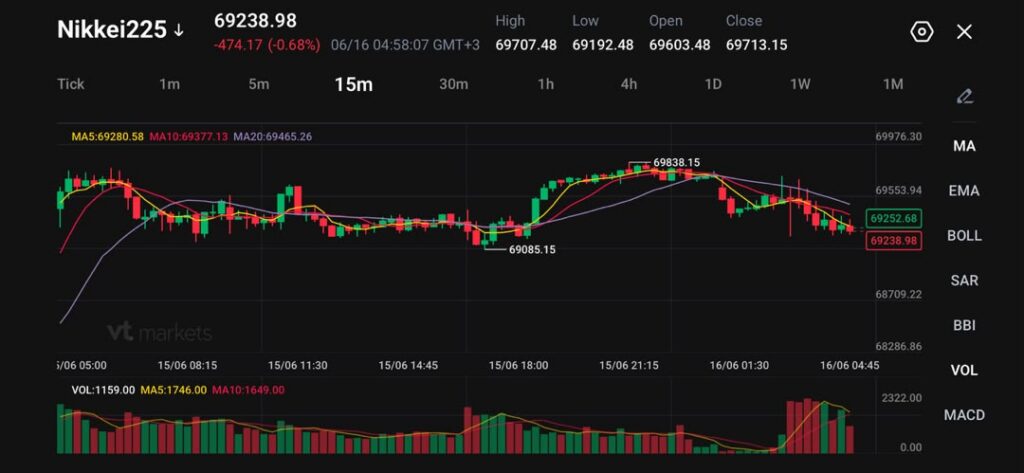Switch to the 1h timeframe
Image resolution: width=1024 pixels, height=473 pixels.
coord(546,84)
